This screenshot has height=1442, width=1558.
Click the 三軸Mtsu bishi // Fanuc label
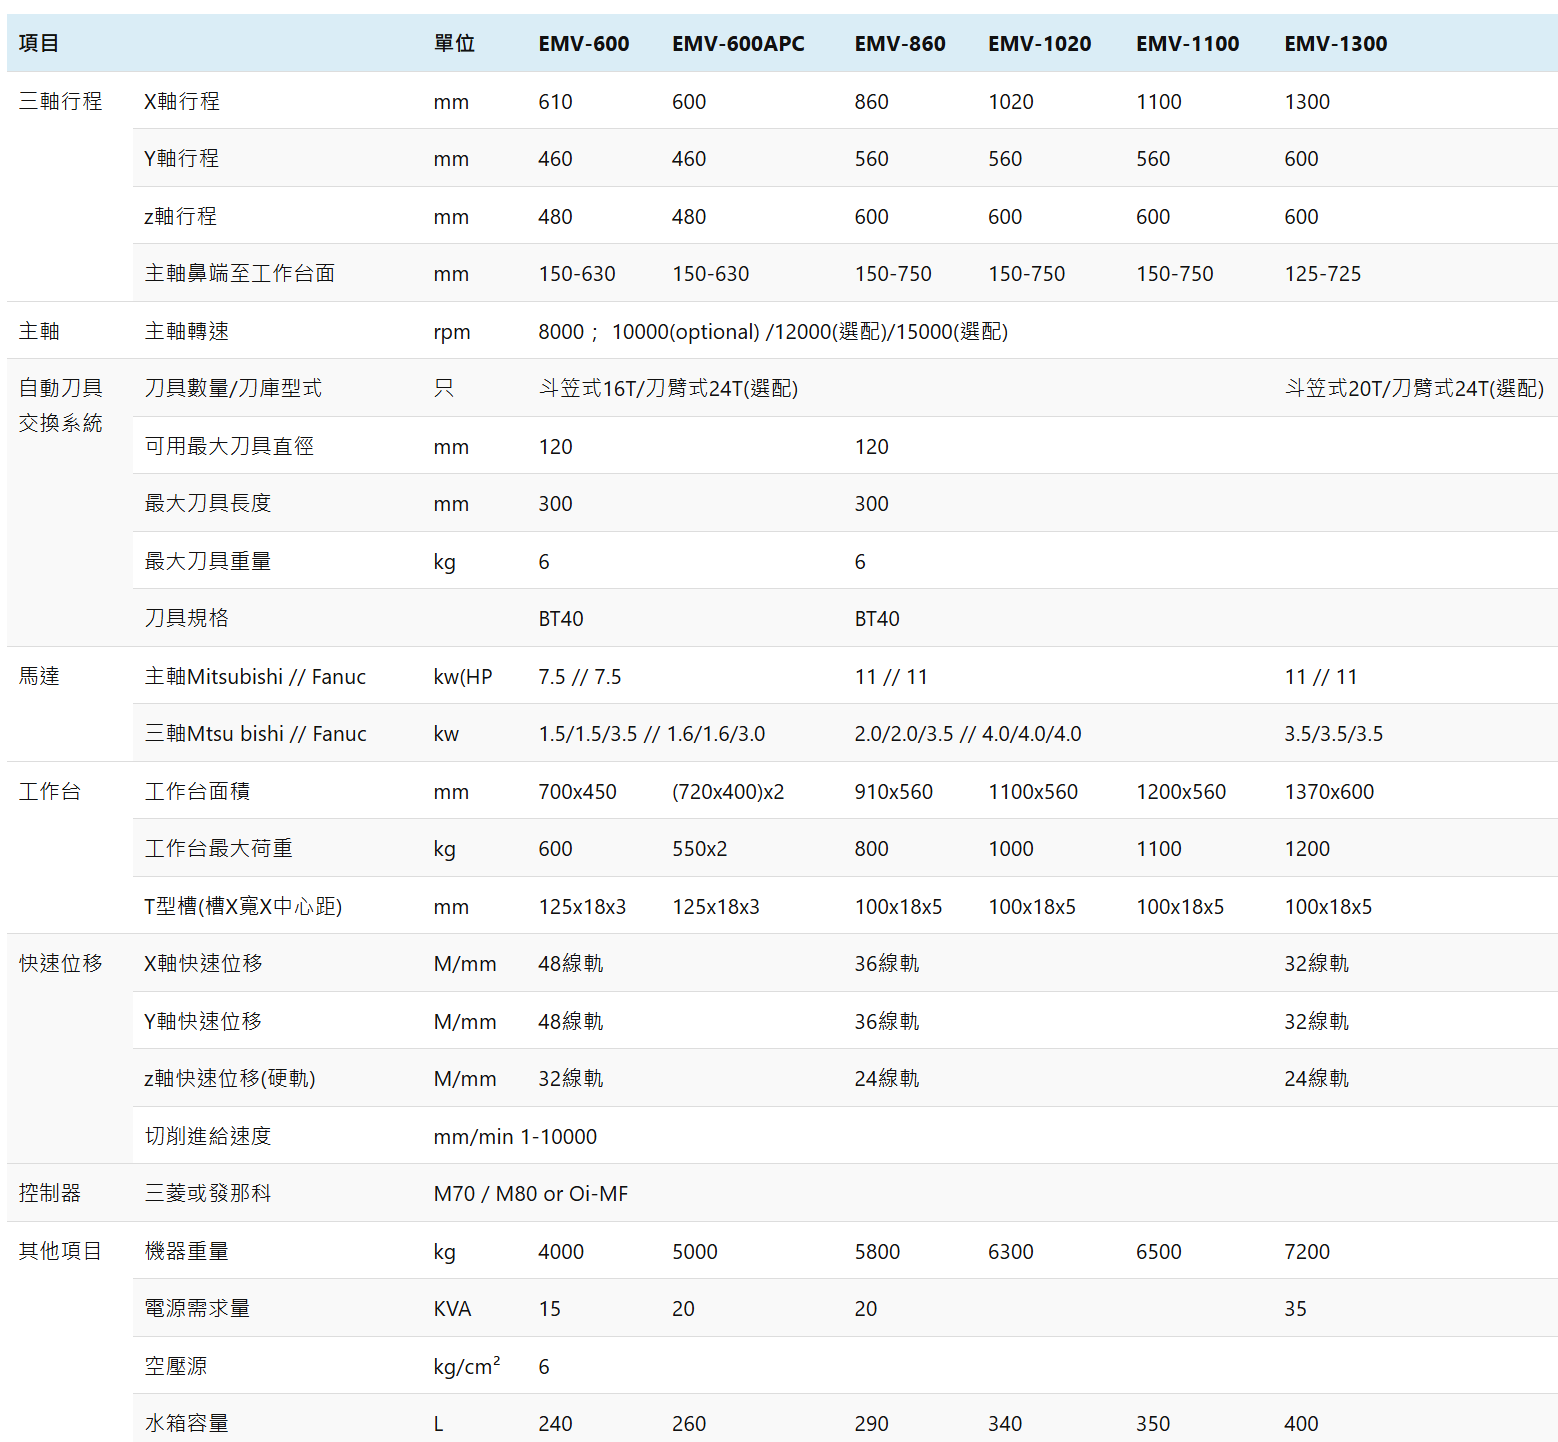click(x=255, y=733)
